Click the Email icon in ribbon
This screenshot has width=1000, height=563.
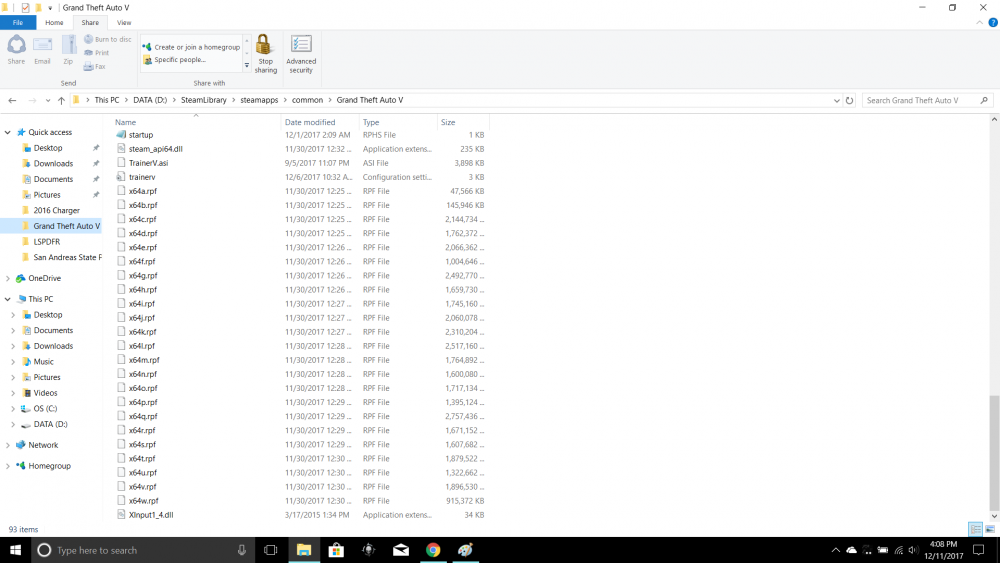point(42,50)
